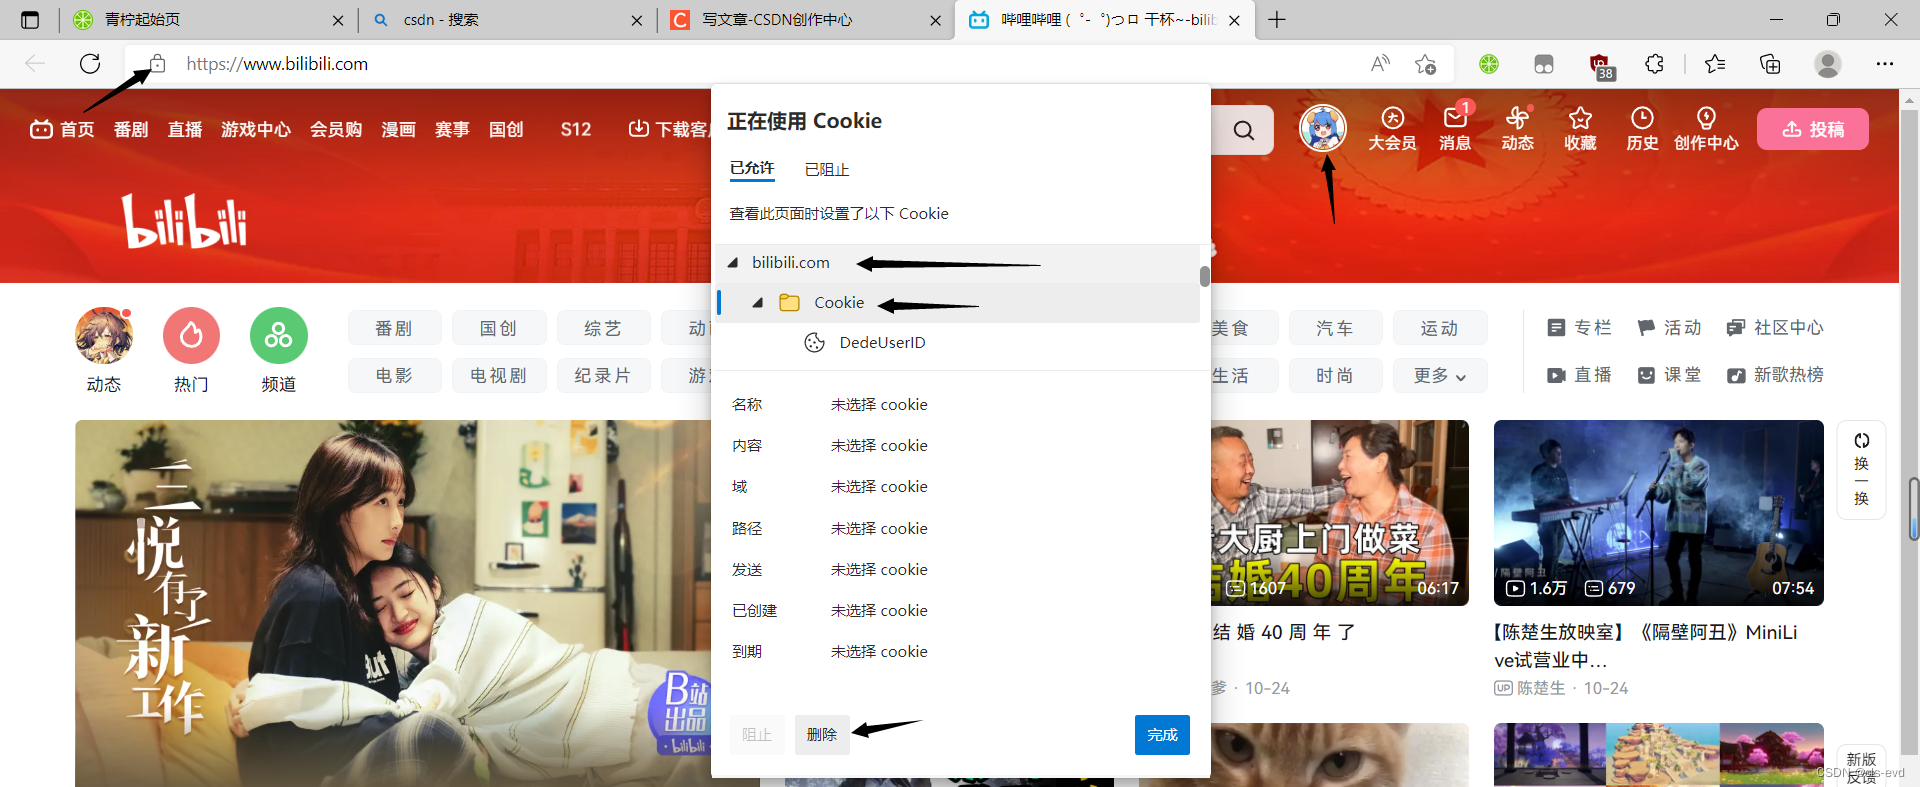Open the Collections toolbar icon

[1770, 64]
